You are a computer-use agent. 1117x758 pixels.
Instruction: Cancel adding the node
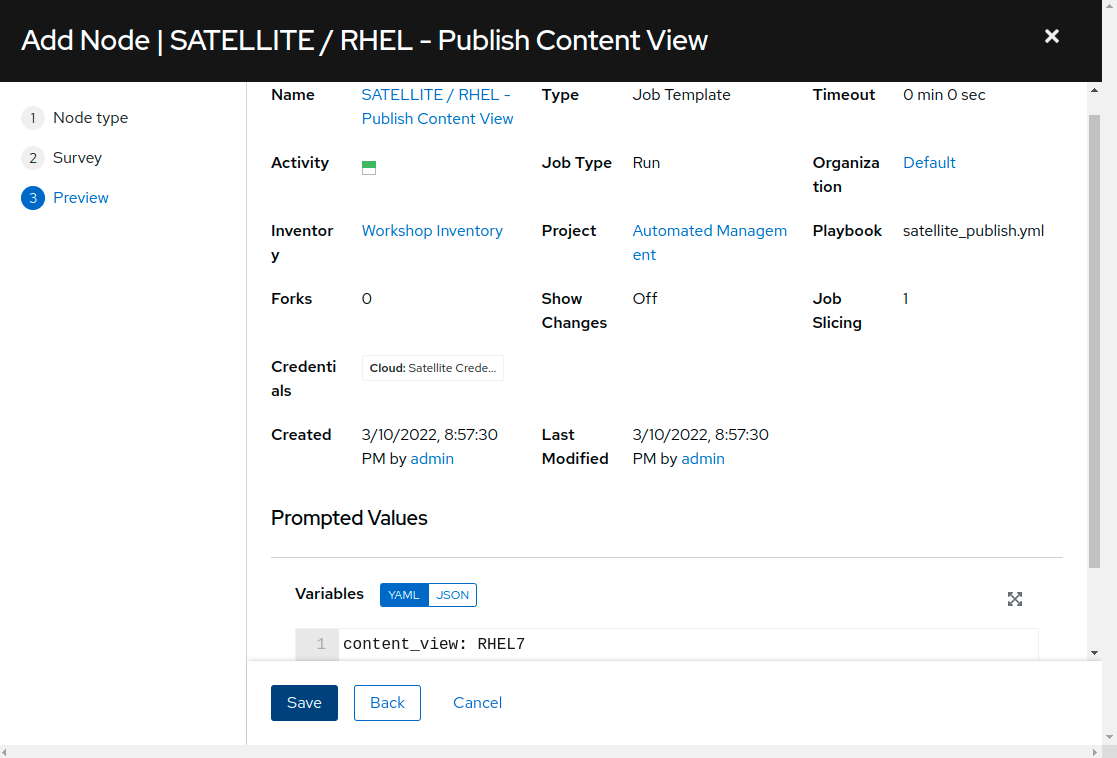pyautogui.click(x=477, y=702)
